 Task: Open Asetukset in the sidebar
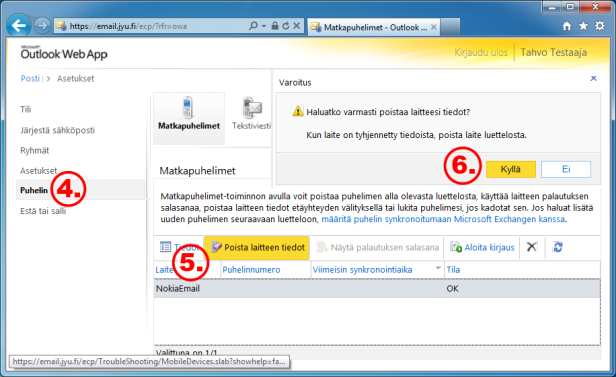pyautogui.click(x=38, y=171)
